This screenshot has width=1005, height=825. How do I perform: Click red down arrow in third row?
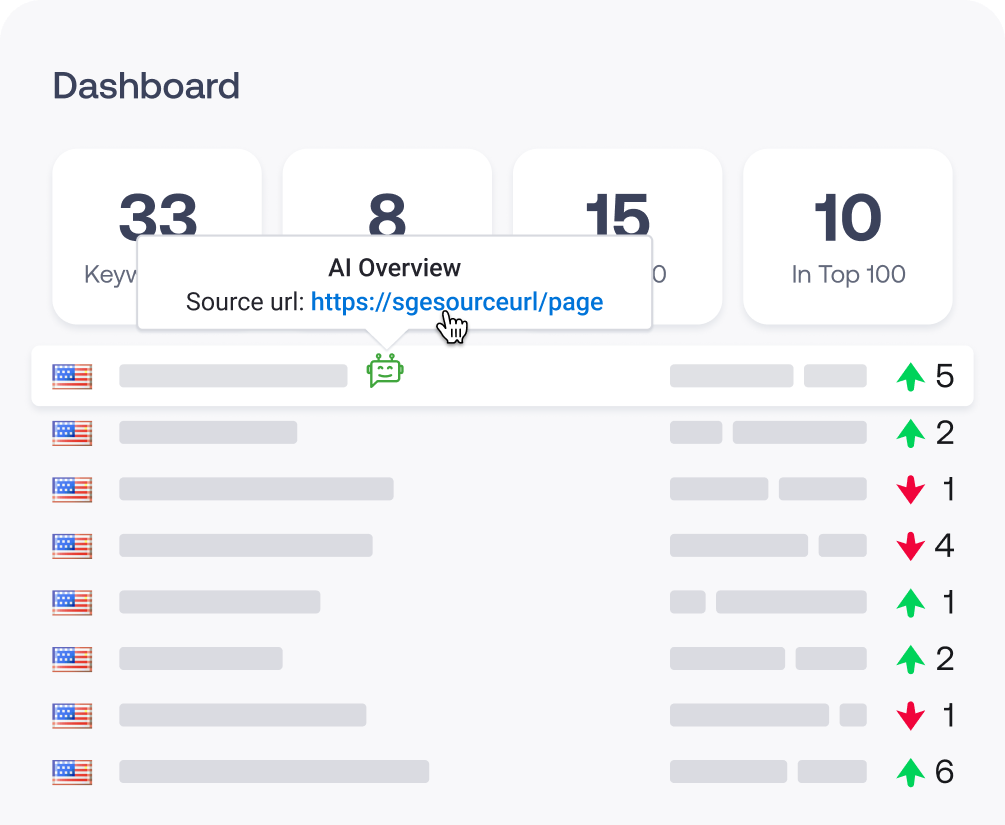910,490
